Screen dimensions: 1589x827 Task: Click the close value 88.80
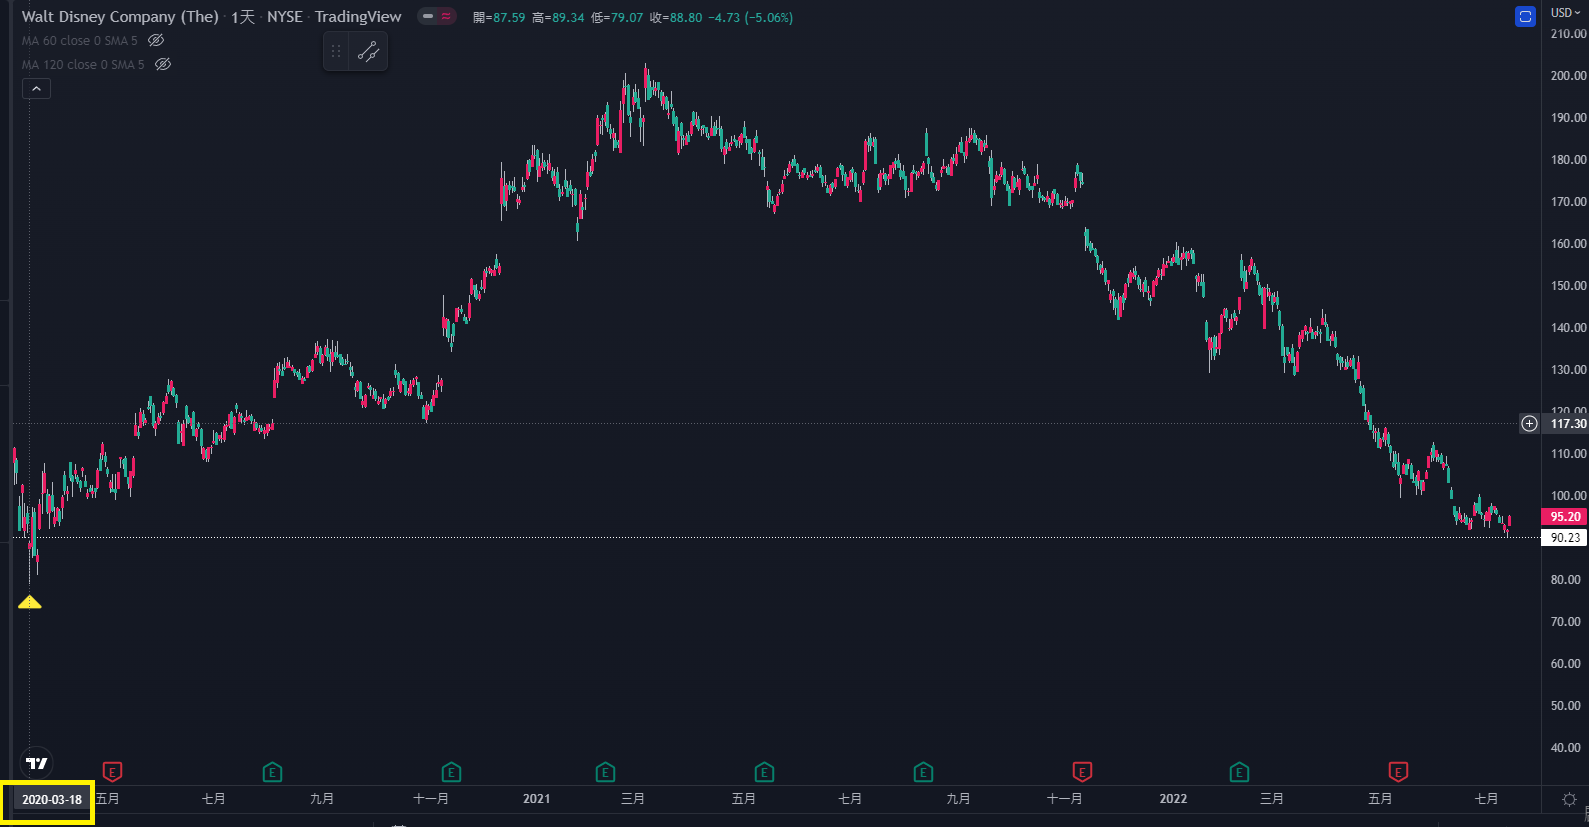tap(684, 17)
